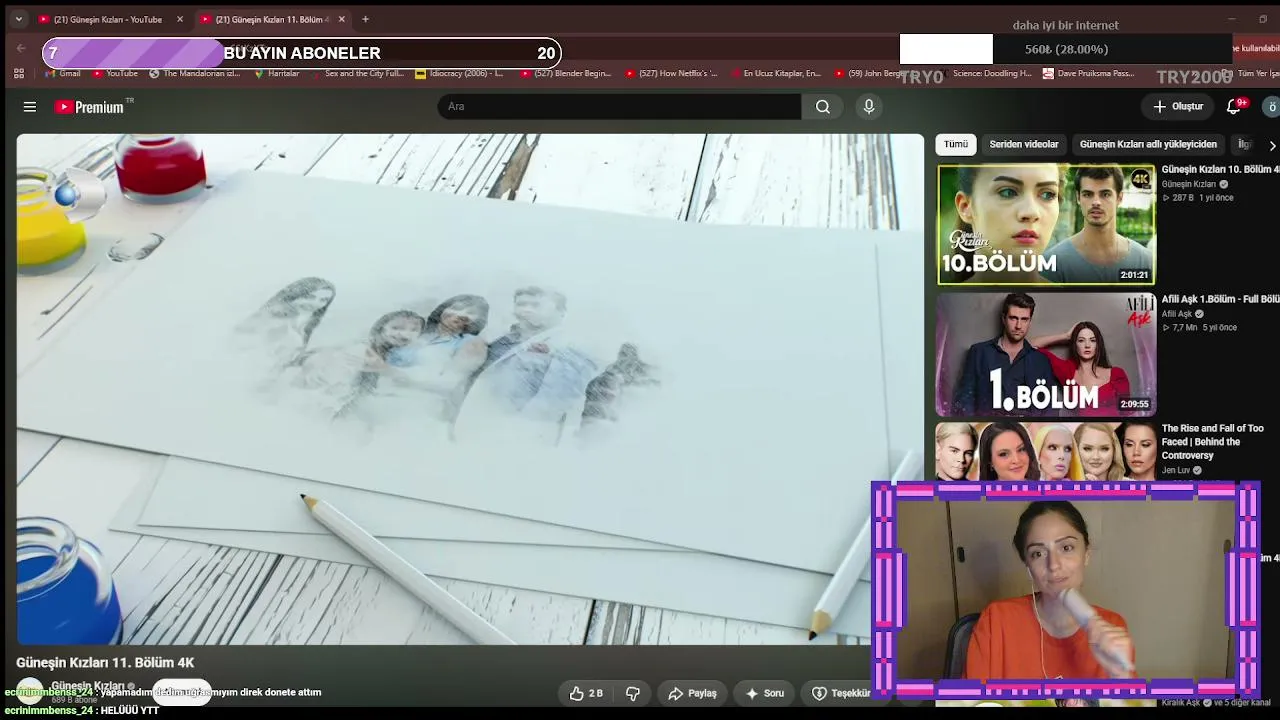Screen dimensions: 1280x720
Task: Open En Ucuz Kitaplar bookmark
Action: 774,73
